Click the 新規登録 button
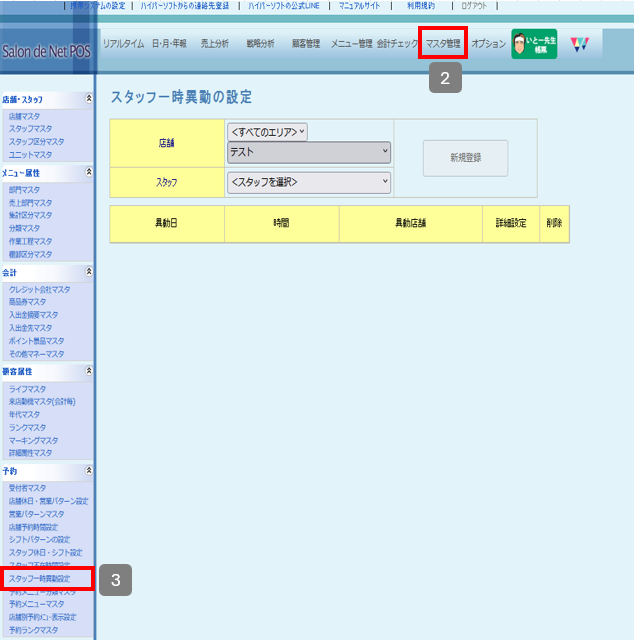Viewport: 634px width, 640px height. [x=465, y=158]
